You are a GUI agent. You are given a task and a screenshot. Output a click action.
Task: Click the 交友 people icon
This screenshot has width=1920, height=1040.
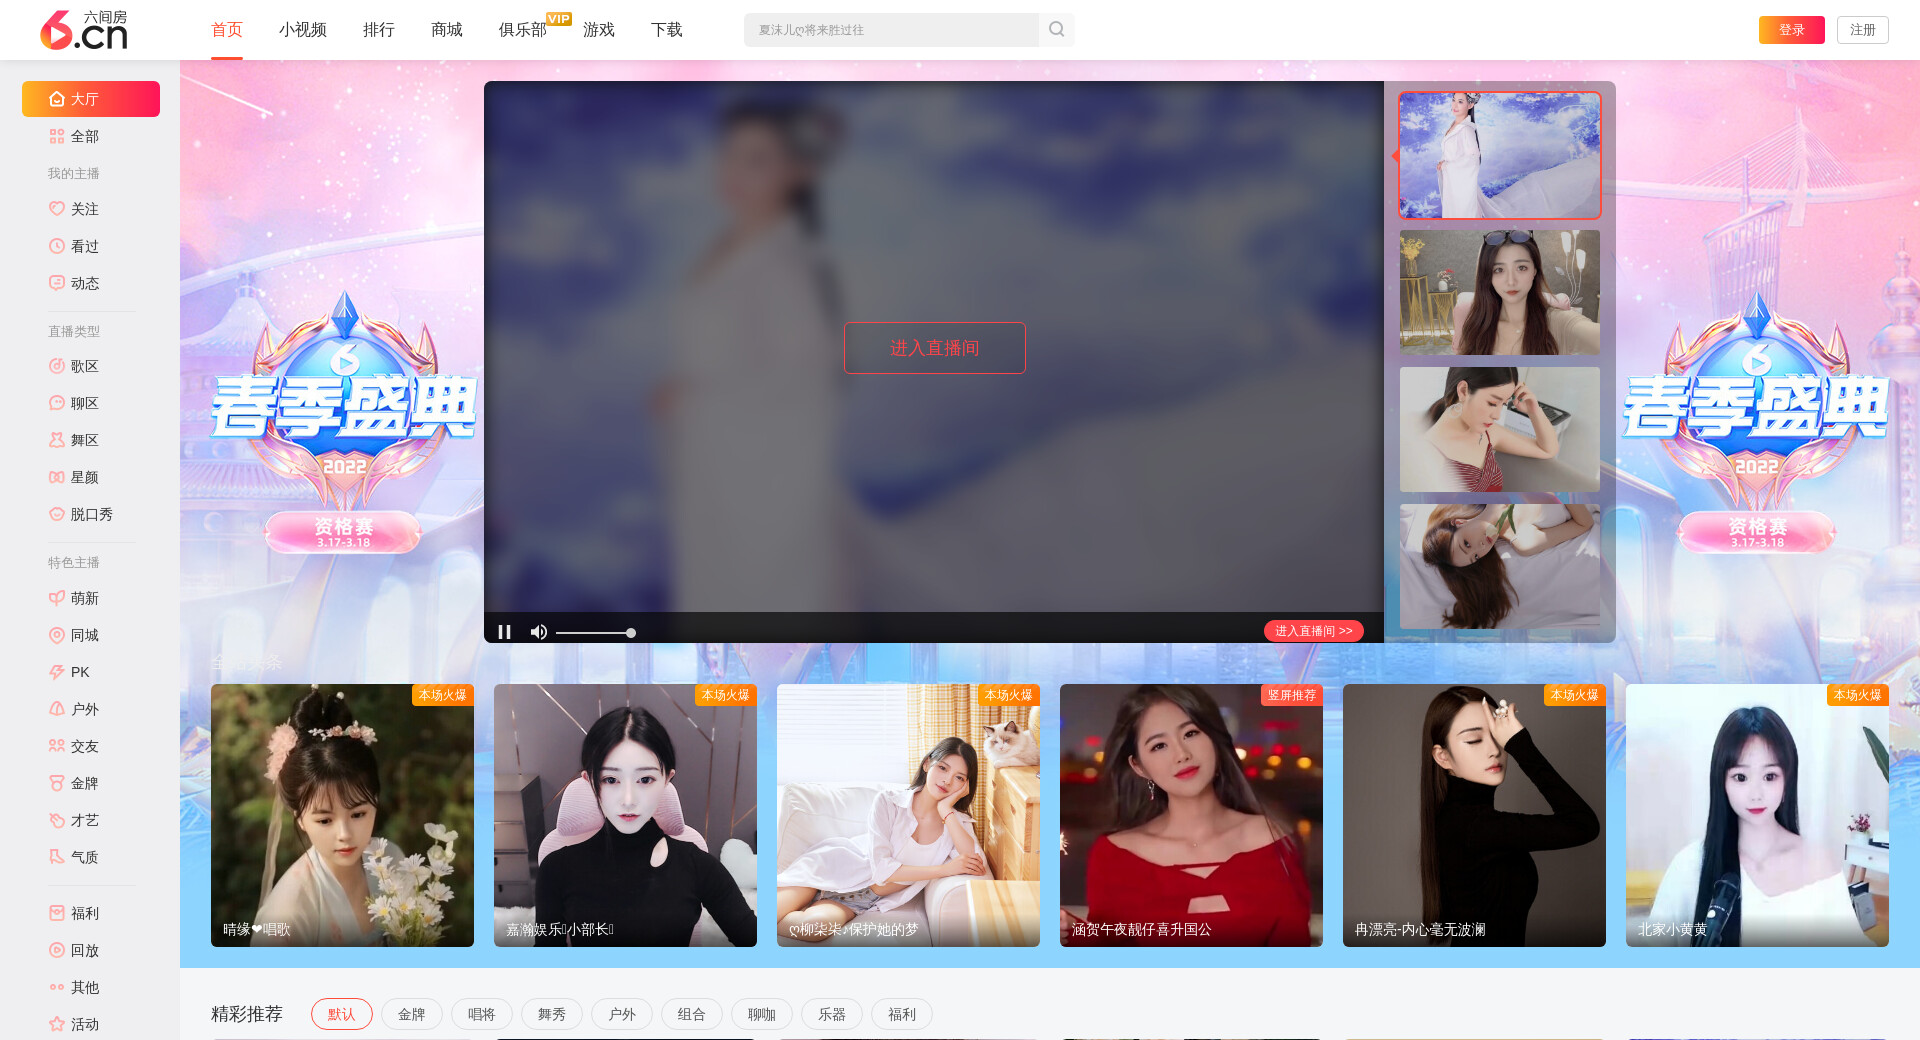57,746
